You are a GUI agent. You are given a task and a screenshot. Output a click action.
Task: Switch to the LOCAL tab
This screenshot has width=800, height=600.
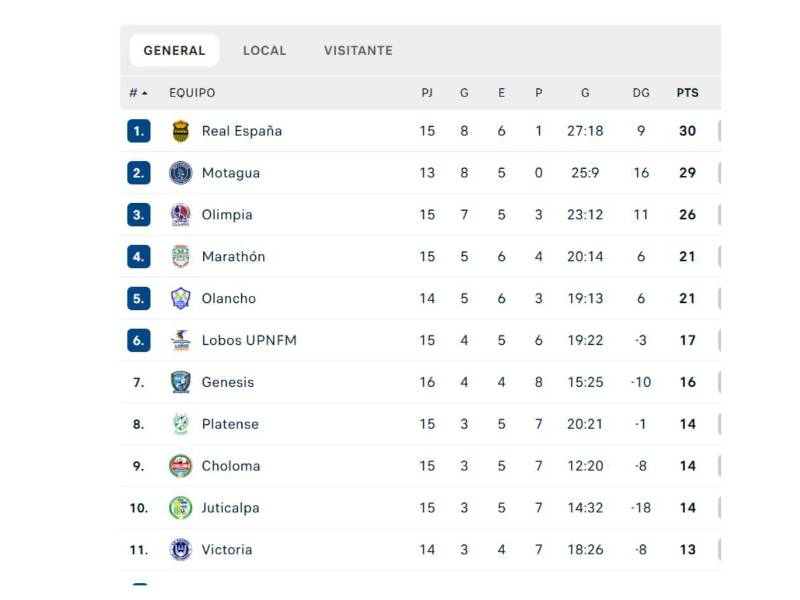[264, 49]
